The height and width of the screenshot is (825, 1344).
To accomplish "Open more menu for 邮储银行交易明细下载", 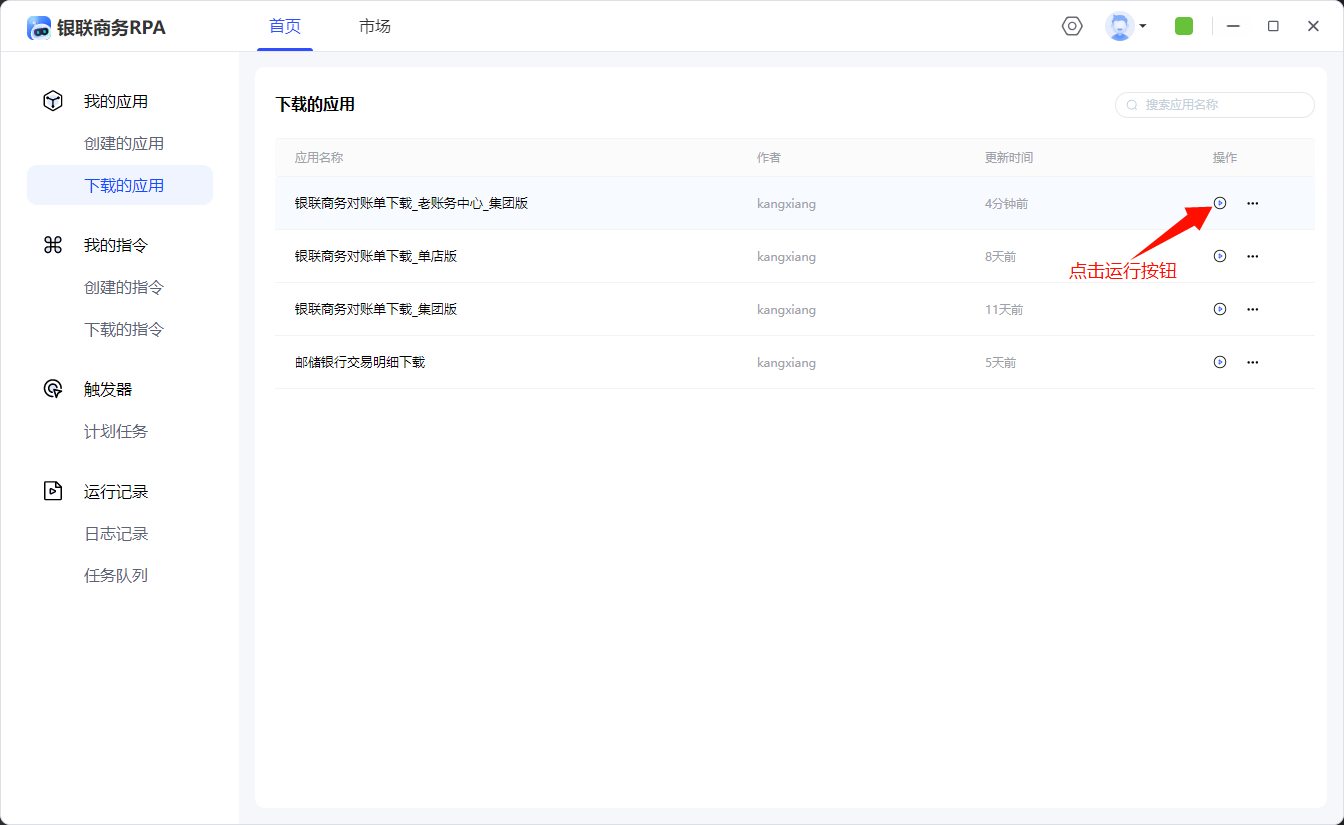I will coord(1252,362).
